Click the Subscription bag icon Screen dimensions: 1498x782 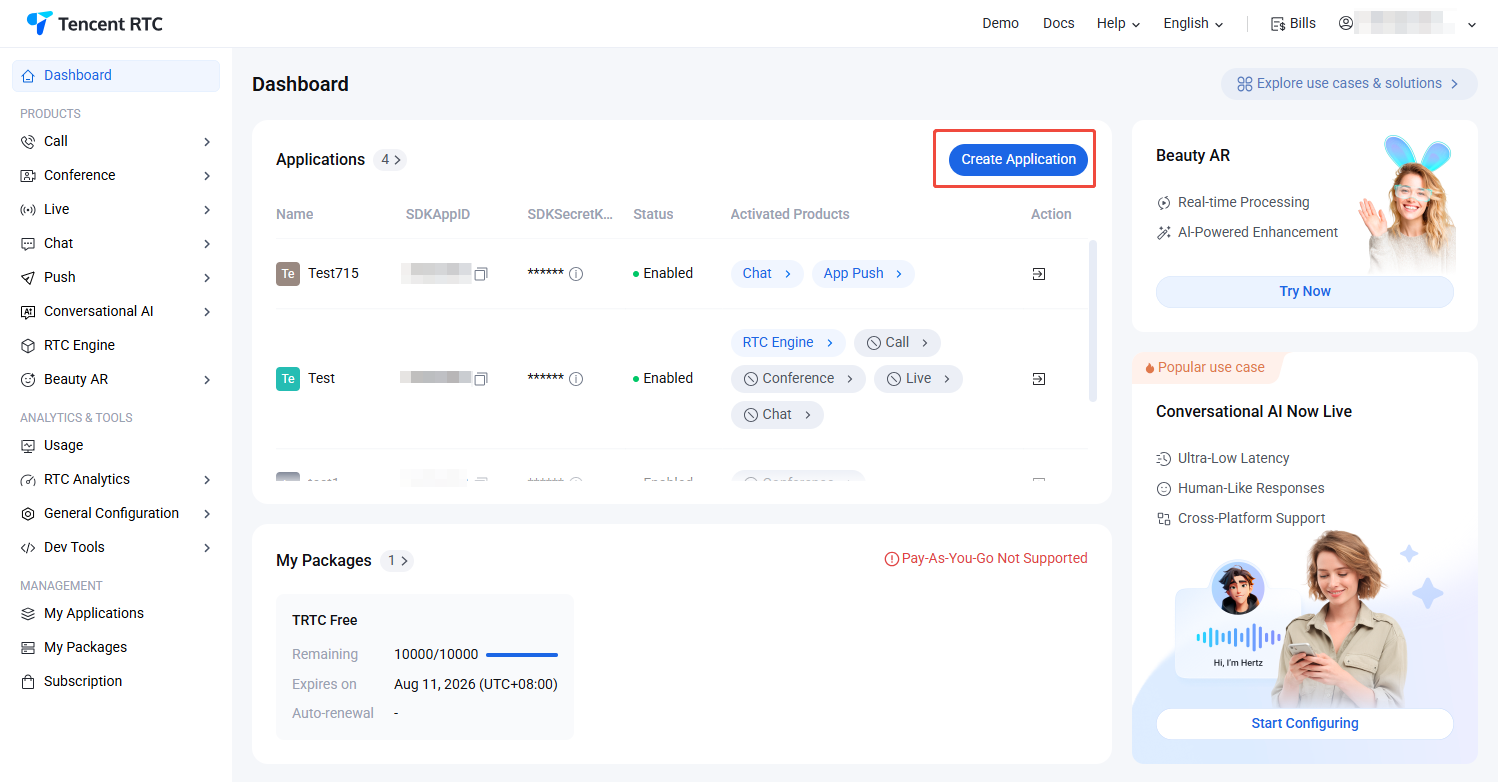click(28, 682)
